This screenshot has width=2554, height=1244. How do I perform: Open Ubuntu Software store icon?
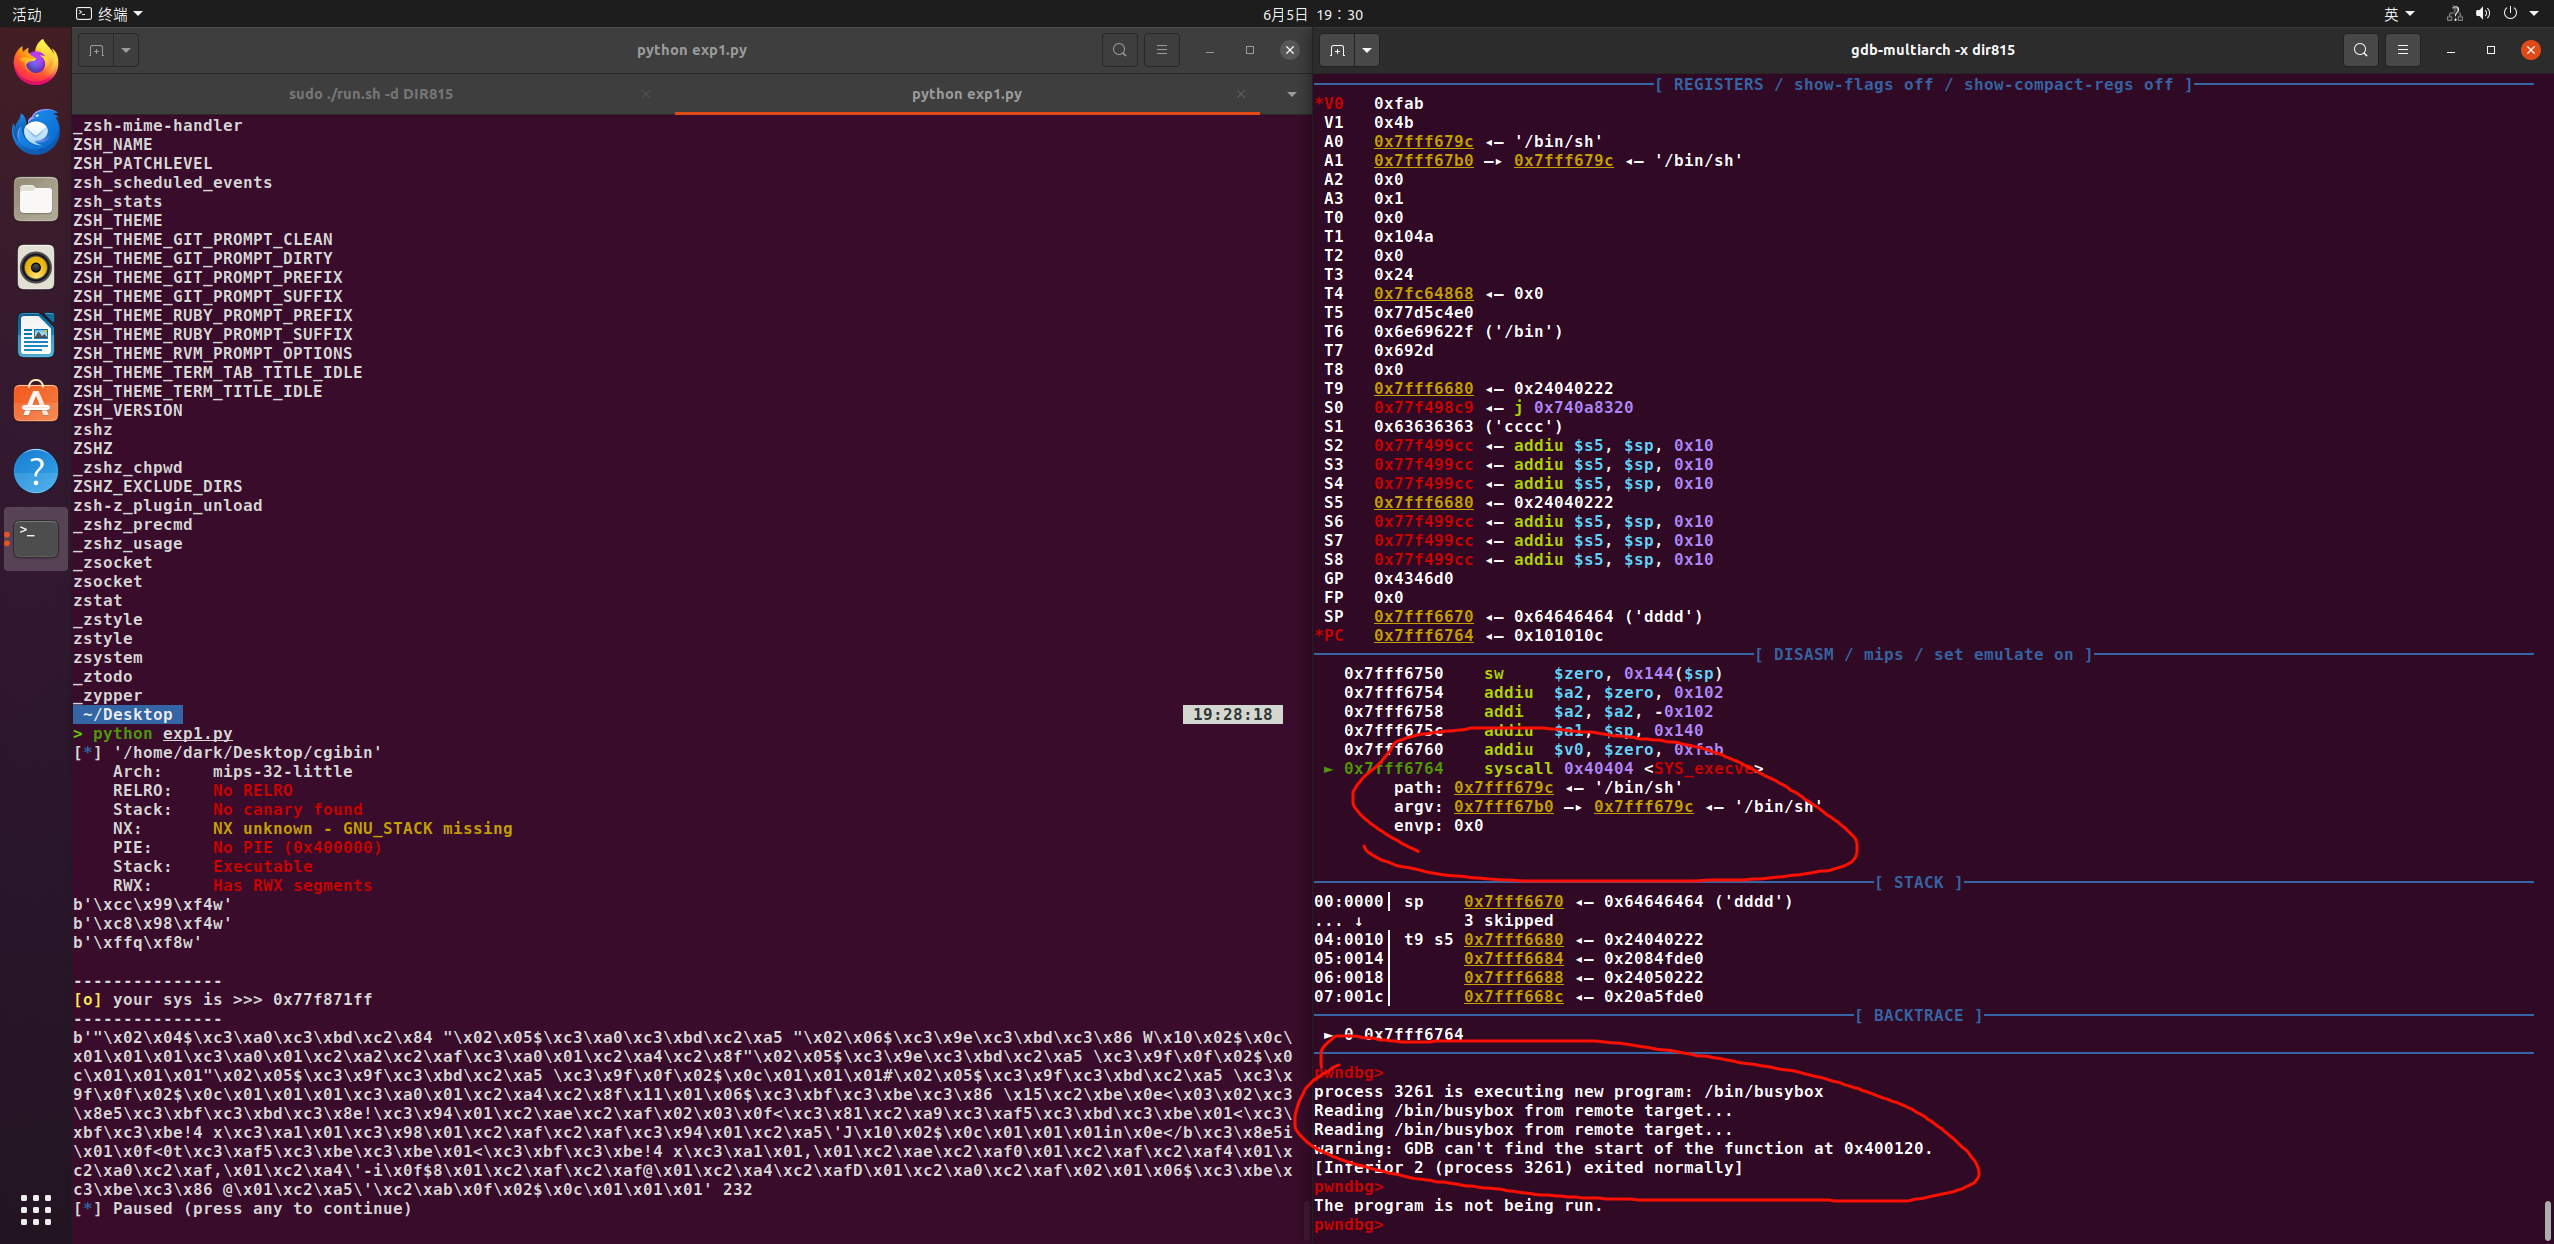(x=36, y=403)
